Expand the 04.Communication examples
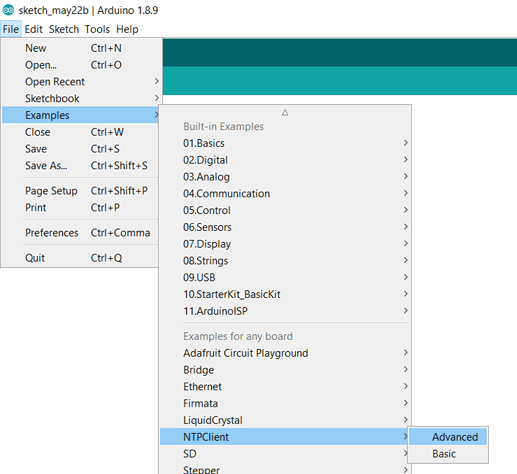517x474 pixels. pos(285,194)
